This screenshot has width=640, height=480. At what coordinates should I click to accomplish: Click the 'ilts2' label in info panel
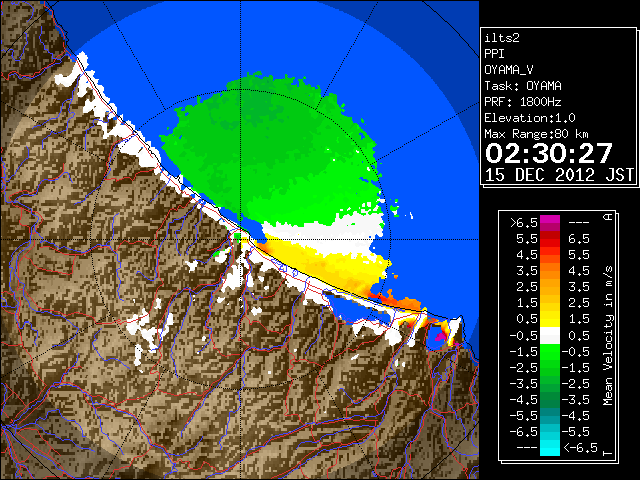(x=502, y=38)
